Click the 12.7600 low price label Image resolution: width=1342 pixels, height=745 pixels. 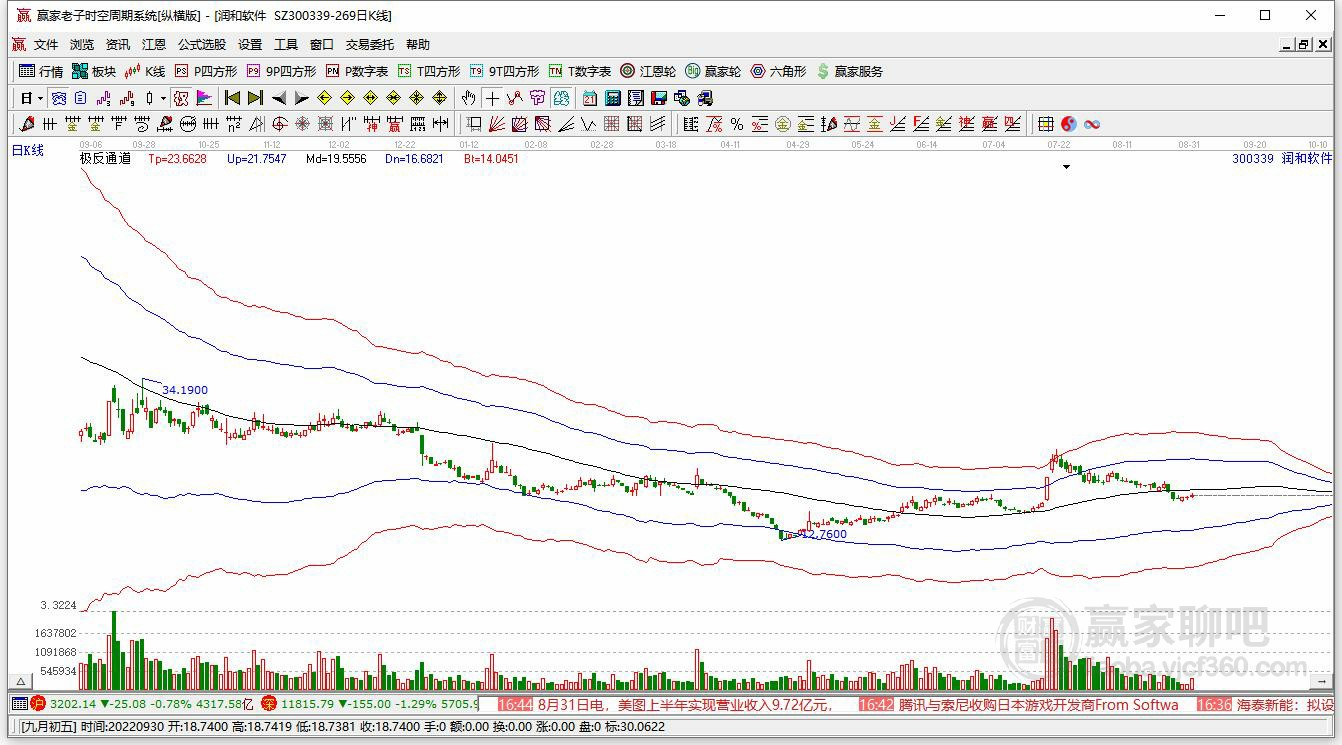tap(824, 534)
